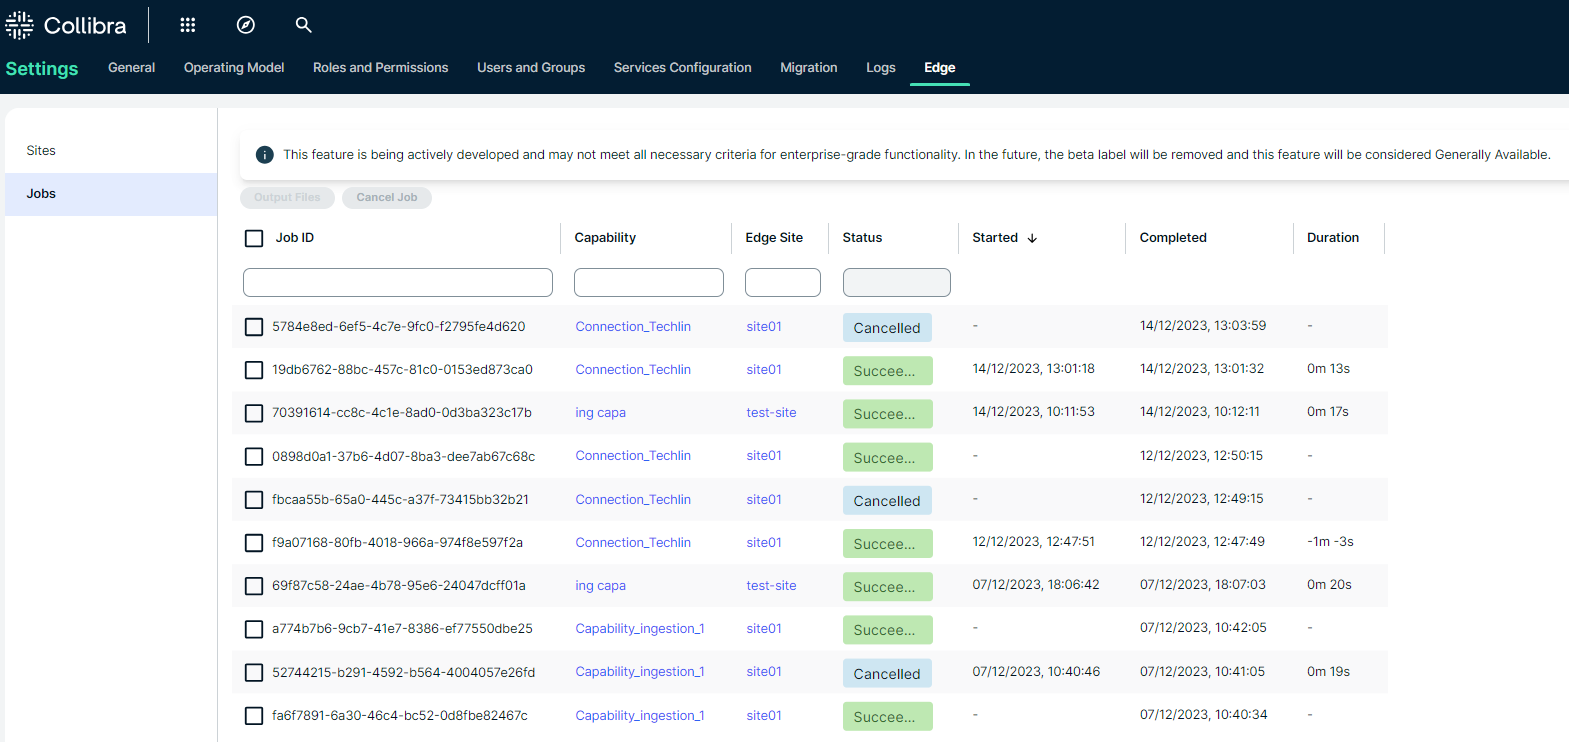Viewport: 1569px width, 742px height.
Task: Open the first Capability_ingestion_1 link
Action: point(639,629)
